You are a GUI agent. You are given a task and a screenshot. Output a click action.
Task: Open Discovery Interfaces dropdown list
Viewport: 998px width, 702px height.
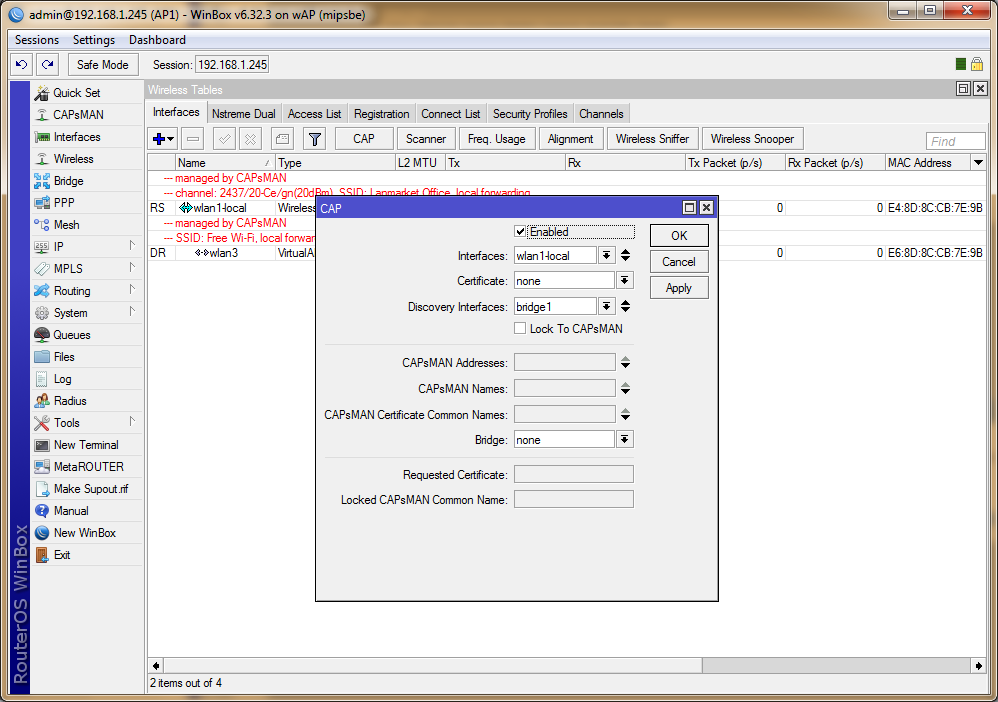tap(606, 306)
